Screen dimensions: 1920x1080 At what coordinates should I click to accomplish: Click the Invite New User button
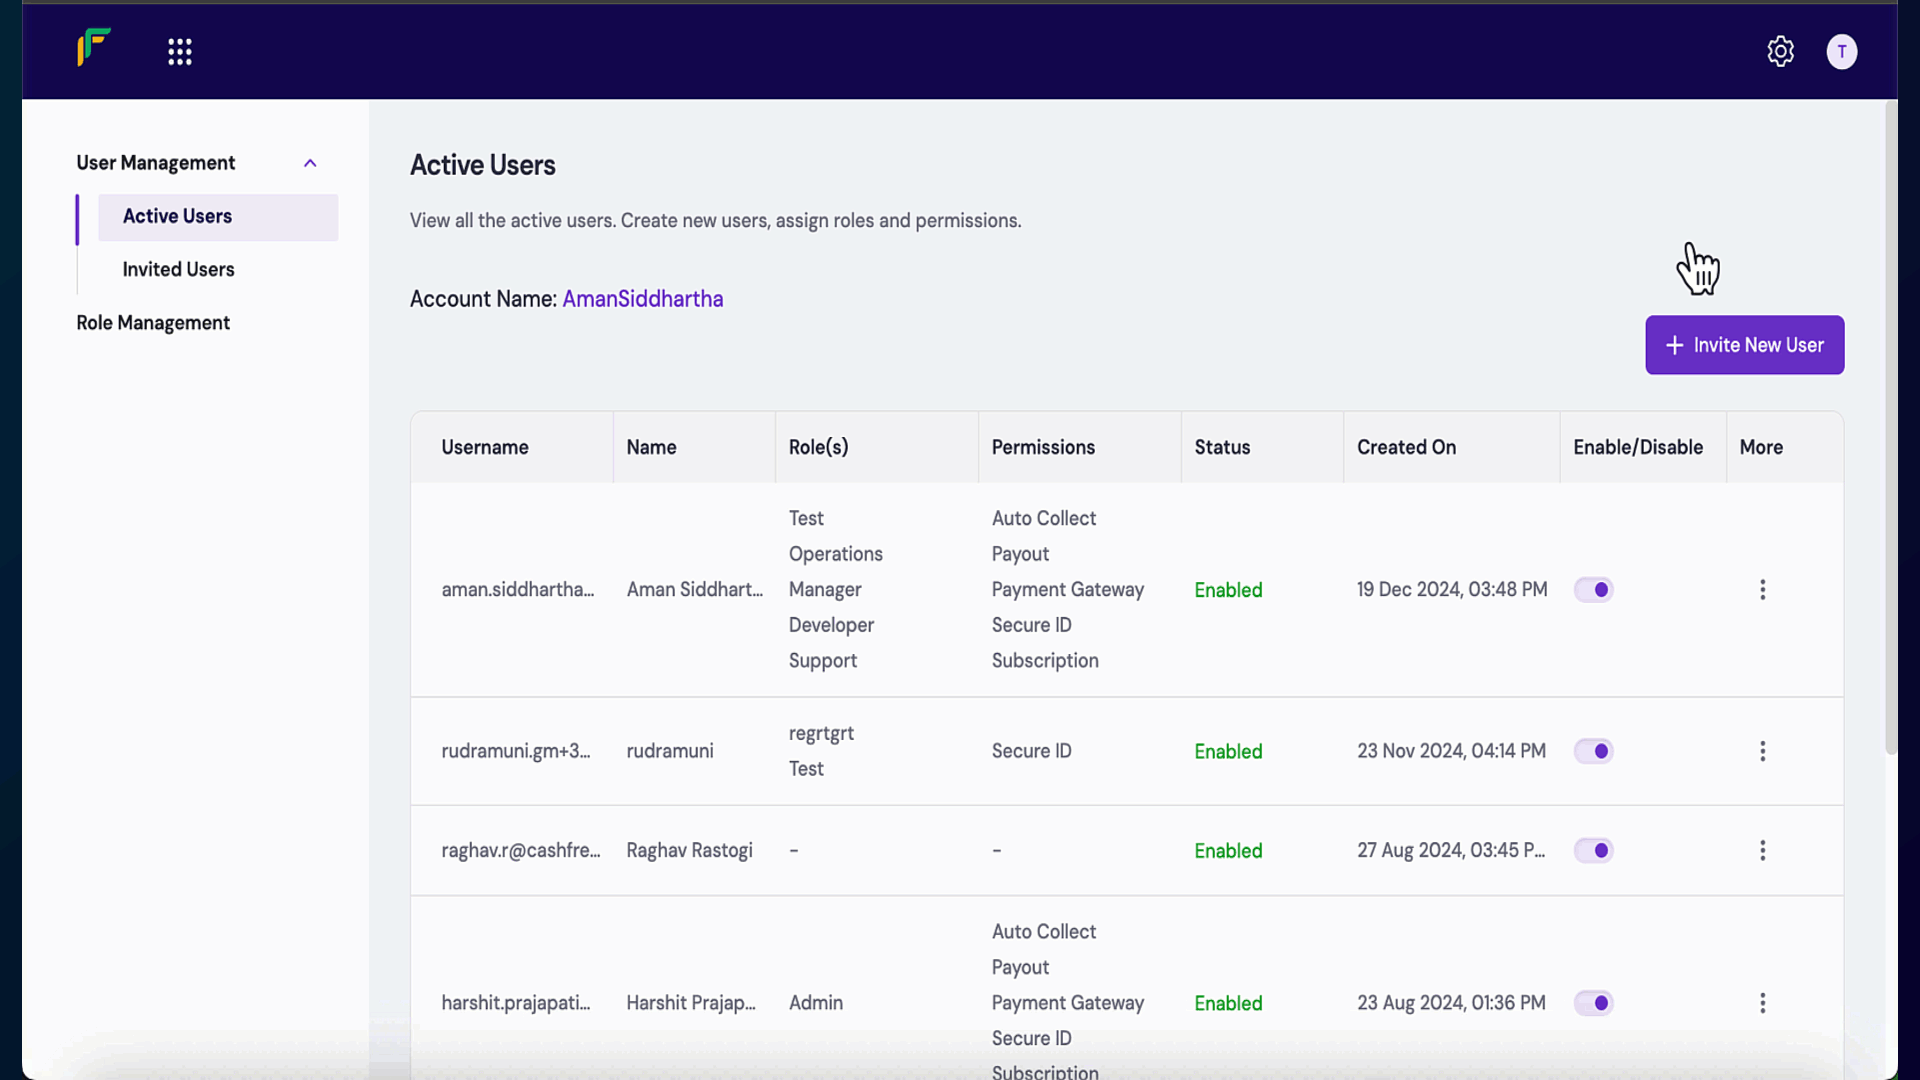(x=1744, y=345)
